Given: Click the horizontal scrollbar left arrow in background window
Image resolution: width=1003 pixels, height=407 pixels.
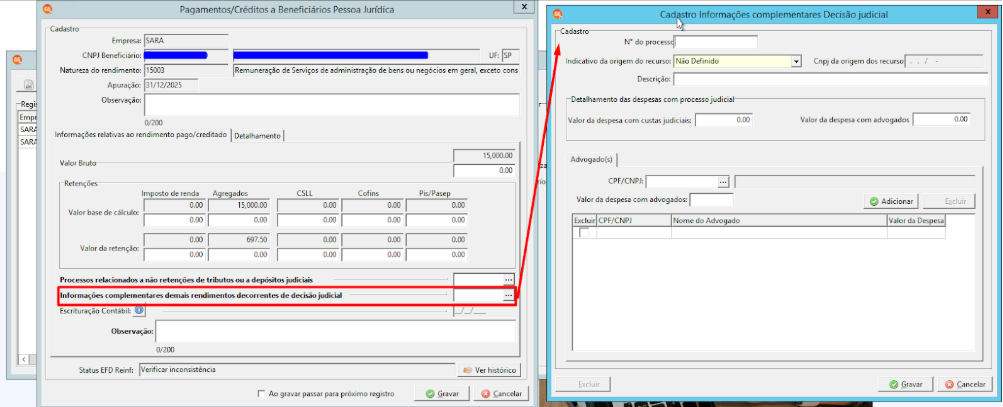Looking at the screenshot, I should tap(24, 360).
